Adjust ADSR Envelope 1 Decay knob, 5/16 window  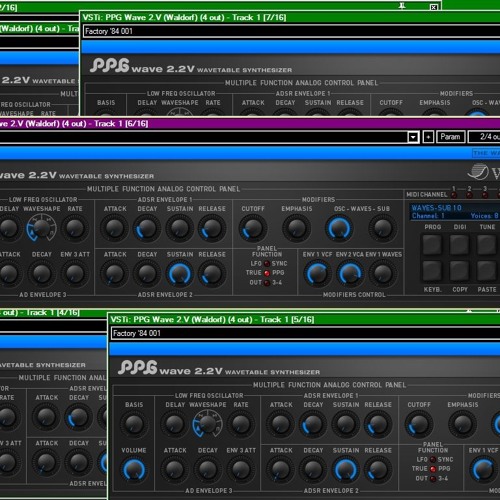click(313, 424)
